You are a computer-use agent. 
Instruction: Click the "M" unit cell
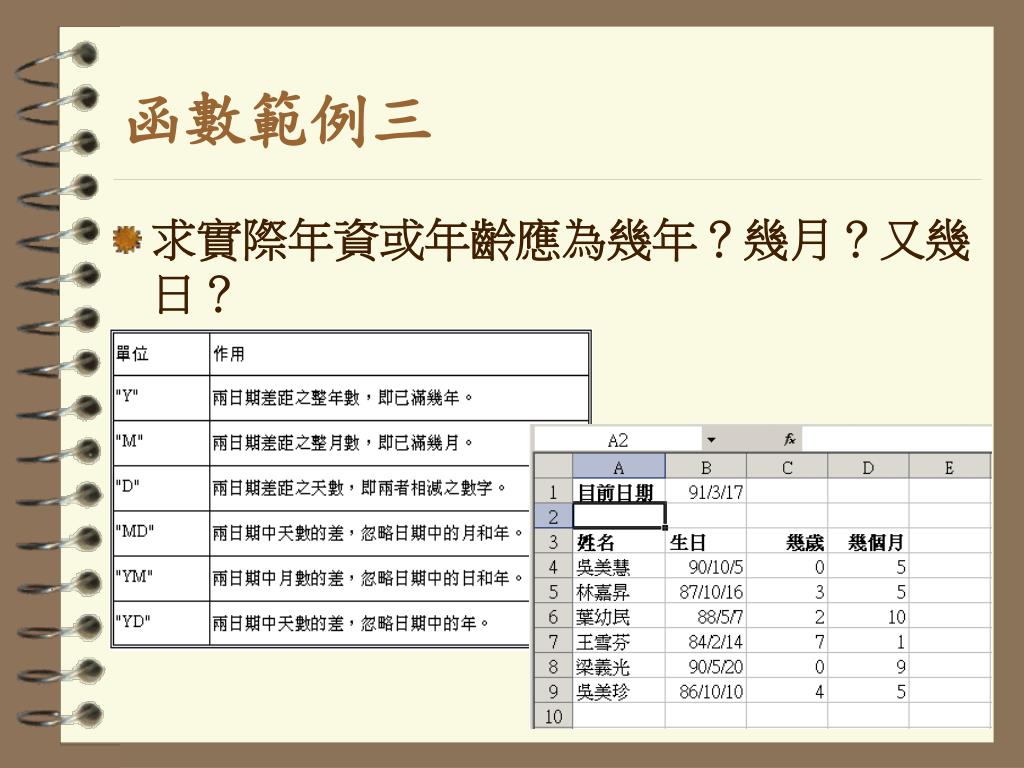(x=161, y=443)
